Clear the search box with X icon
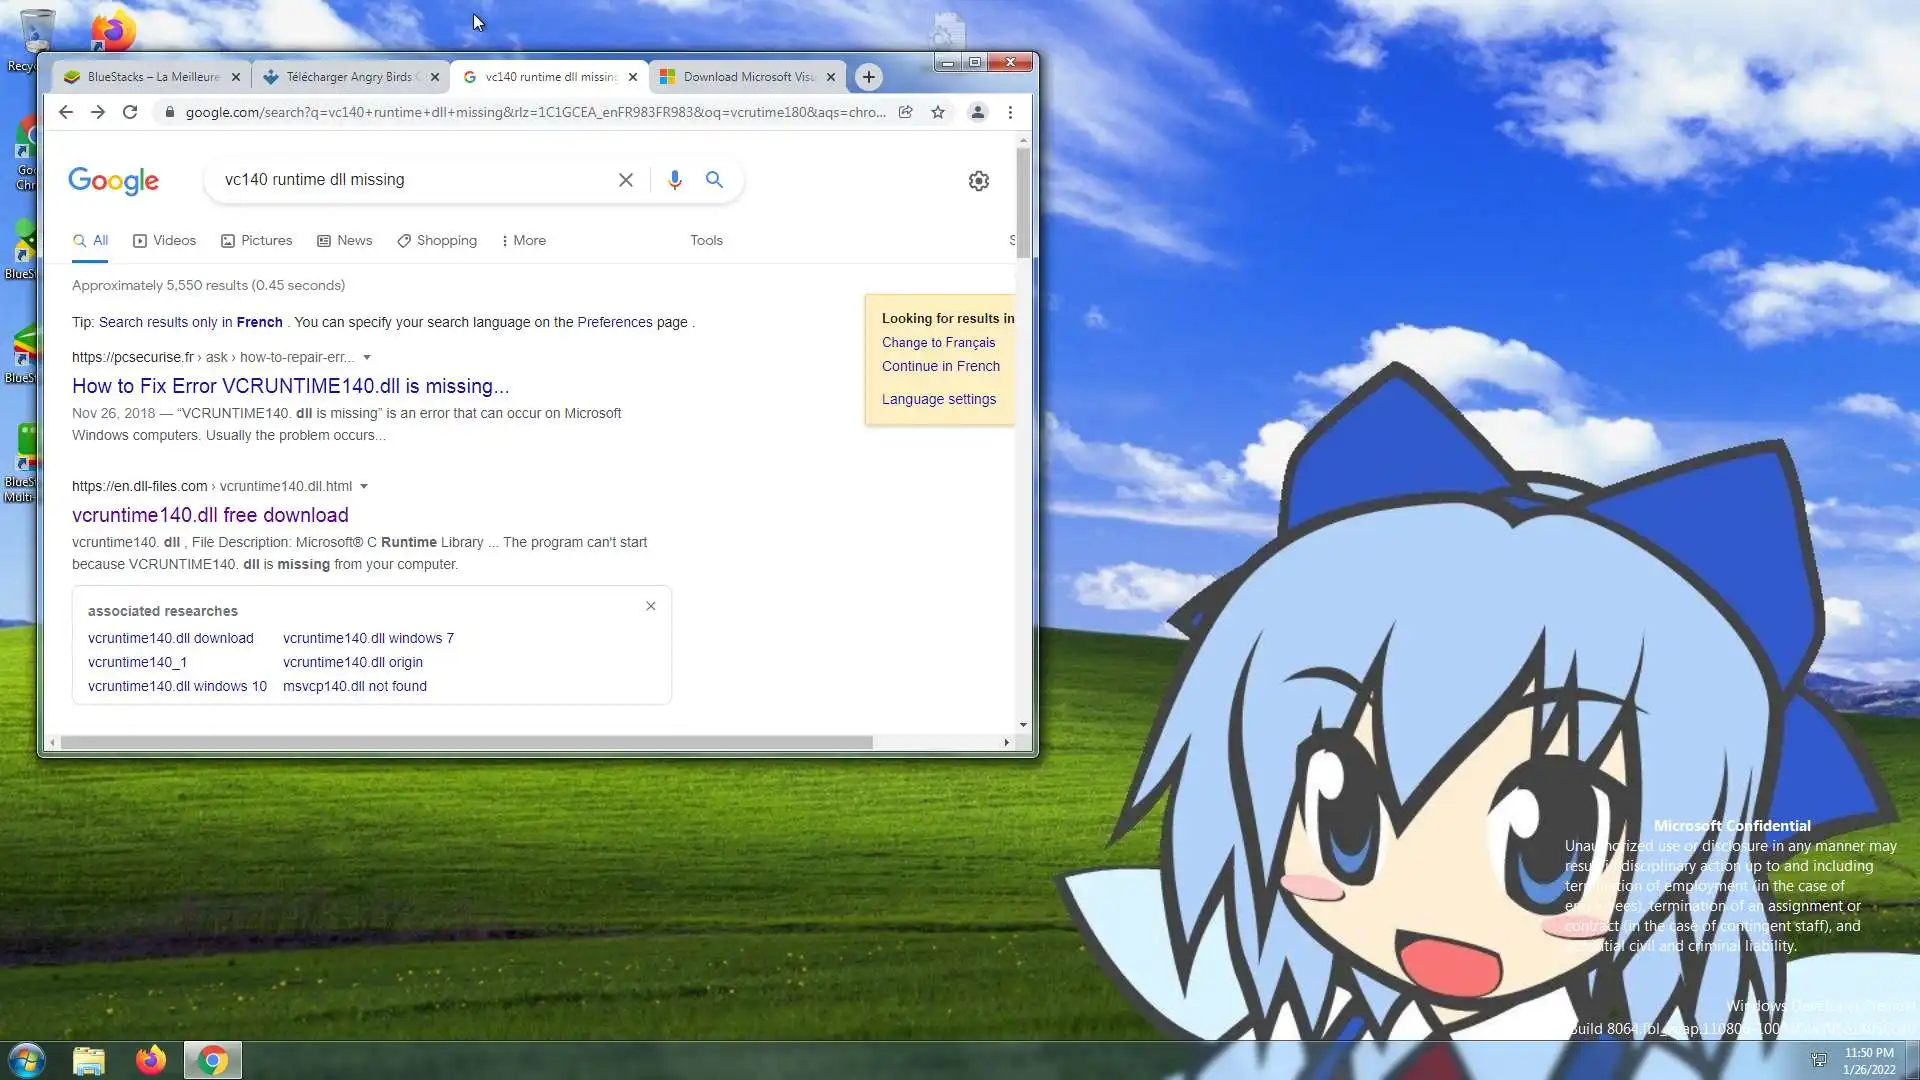 (626, 180)
